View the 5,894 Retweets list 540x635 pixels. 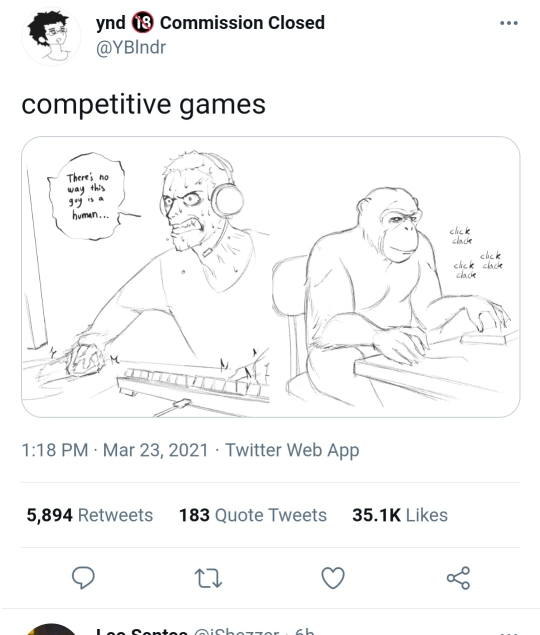pos(90,515)
